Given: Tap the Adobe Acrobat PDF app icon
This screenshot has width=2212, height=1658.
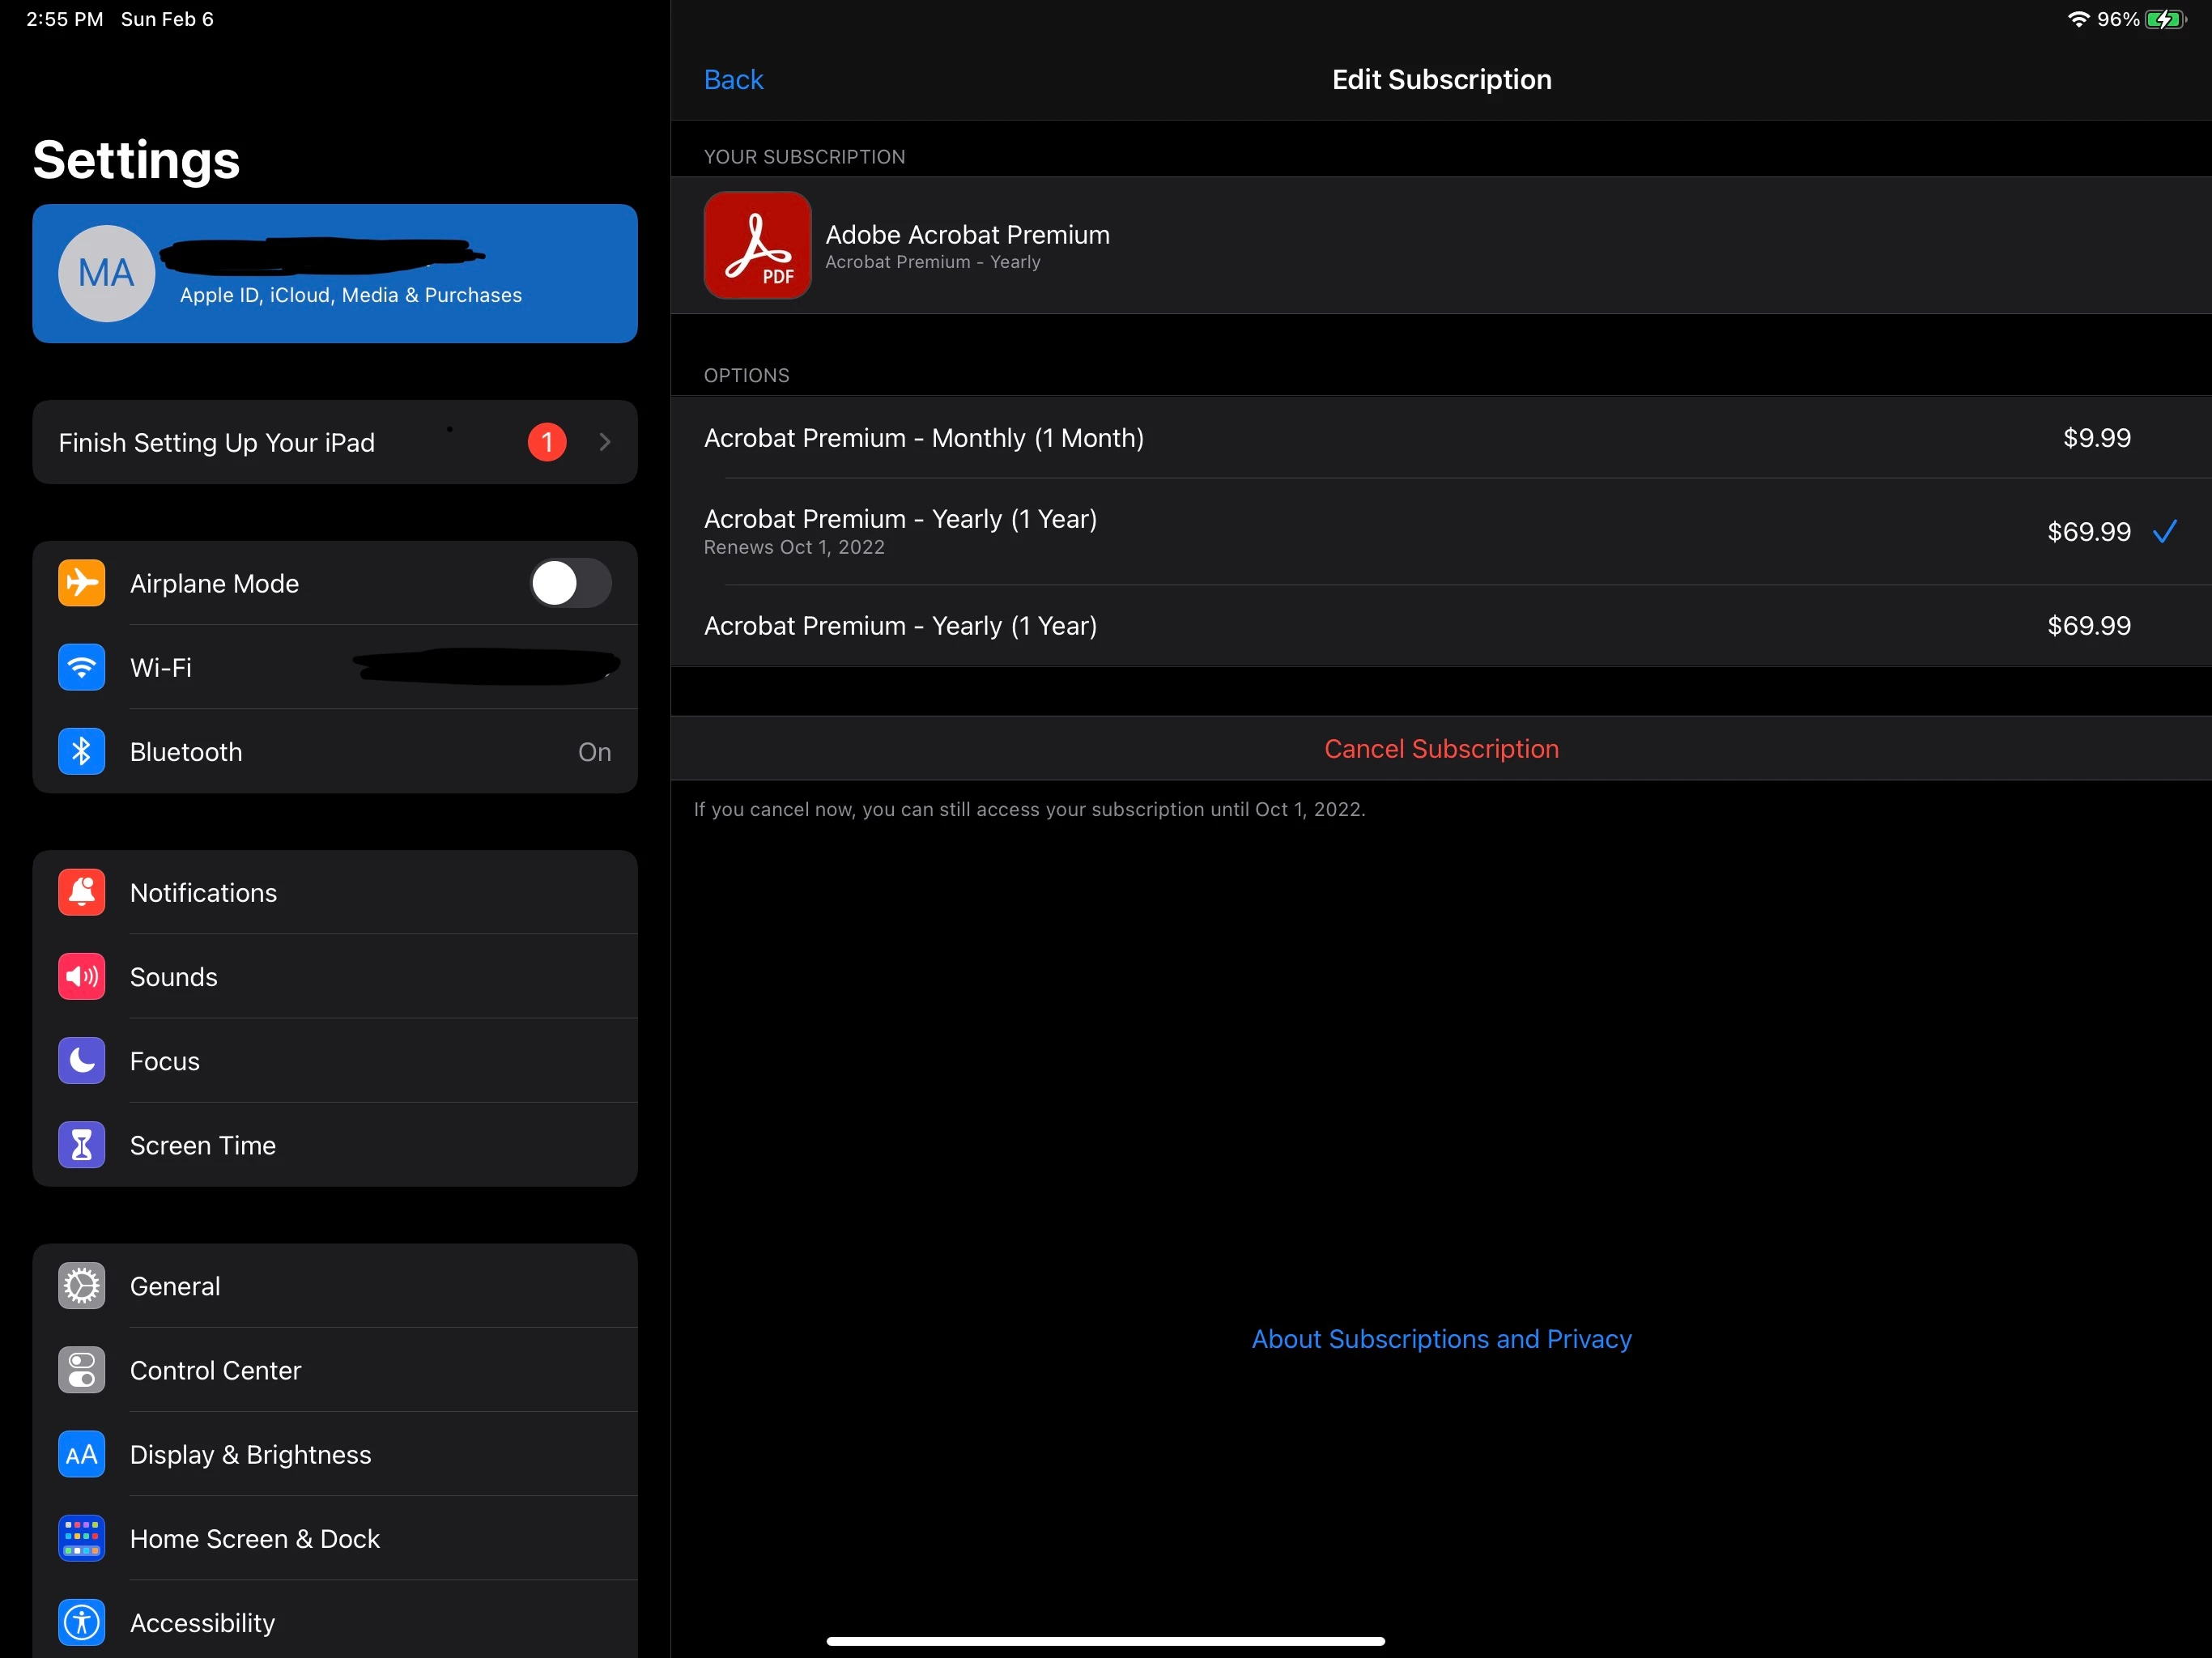Looking at the screenshot, I should [757, 245].
